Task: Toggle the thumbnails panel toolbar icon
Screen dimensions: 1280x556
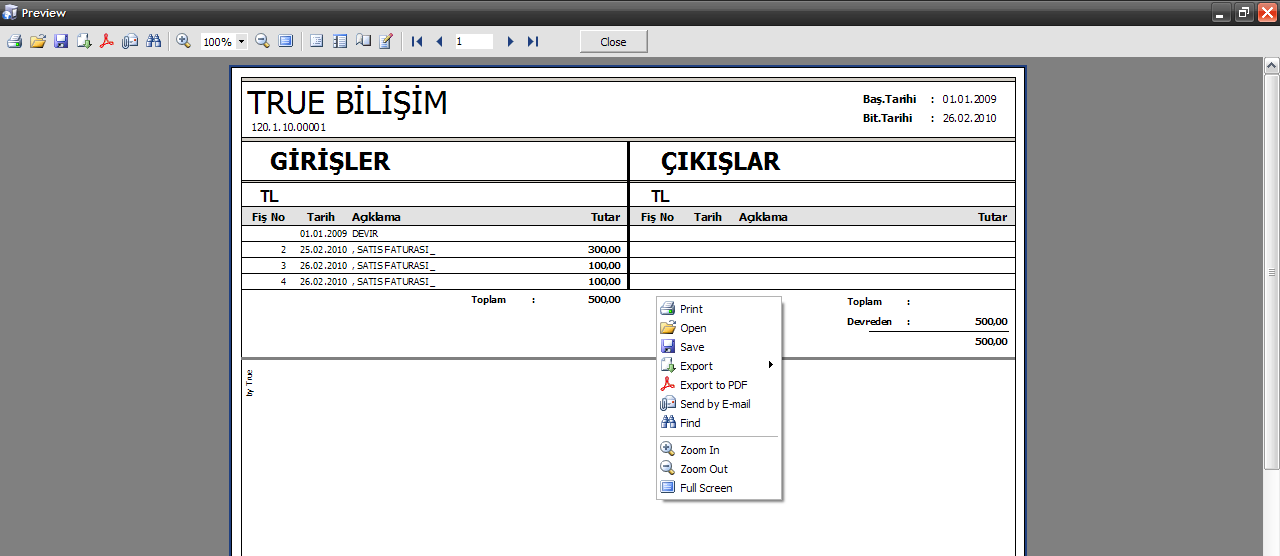Action: click(340, 41)
